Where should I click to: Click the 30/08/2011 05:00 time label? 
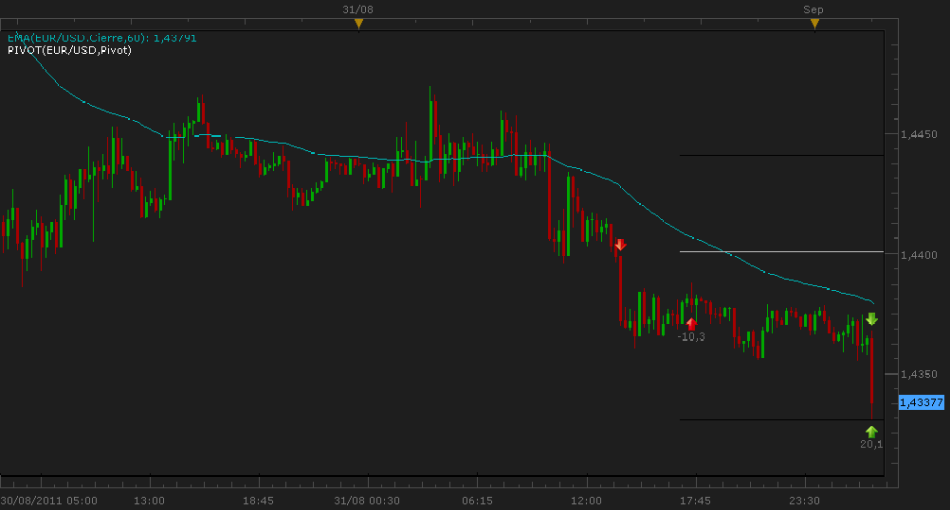pyautogui.click(x=49, y=500)
